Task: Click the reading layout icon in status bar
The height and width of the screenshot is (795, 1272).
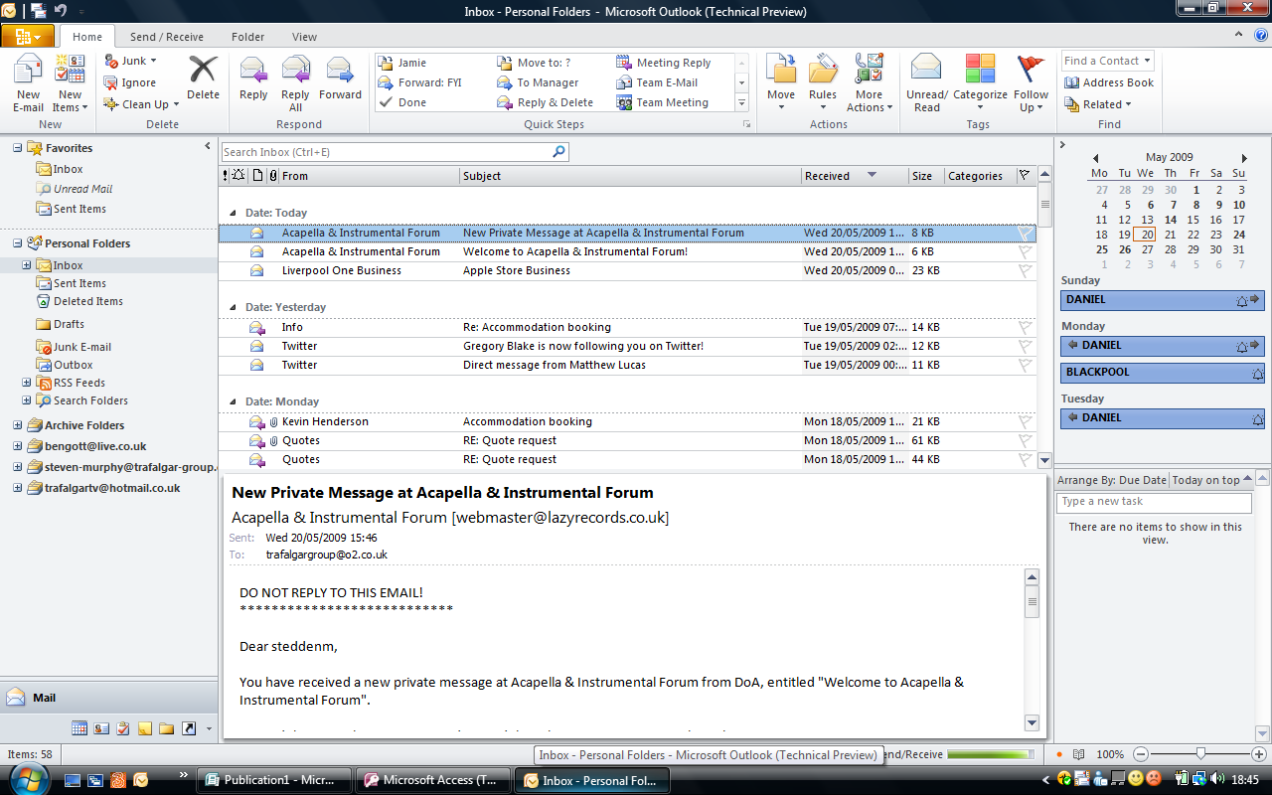Action: (x=1078, y=754)
